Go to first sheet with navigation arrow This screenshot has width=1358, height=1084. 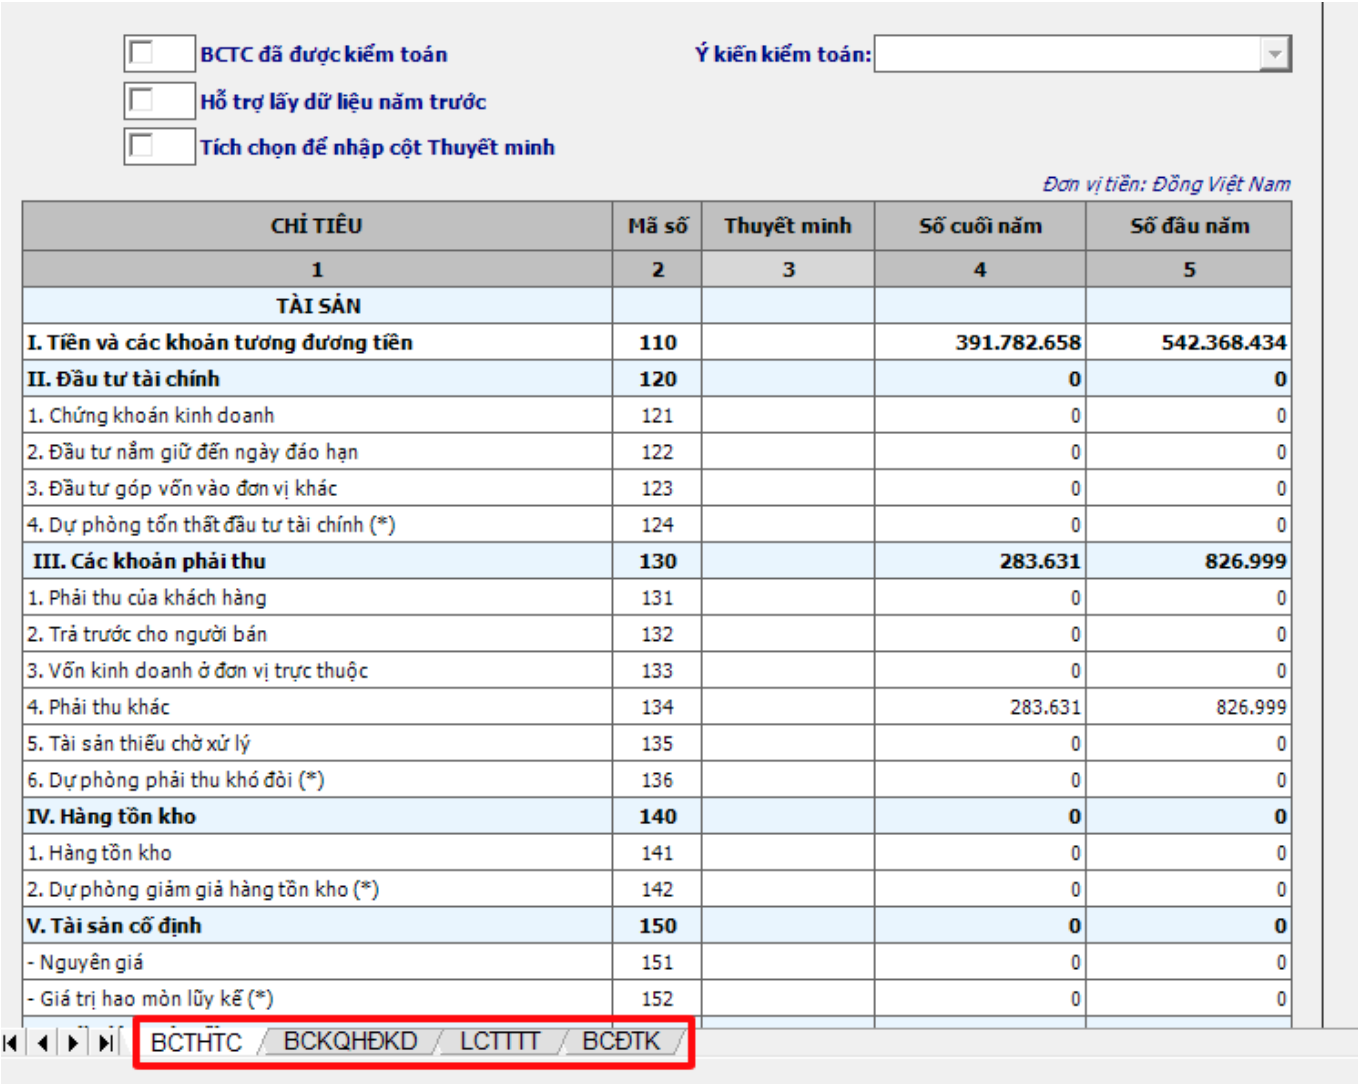[11, 1043]
